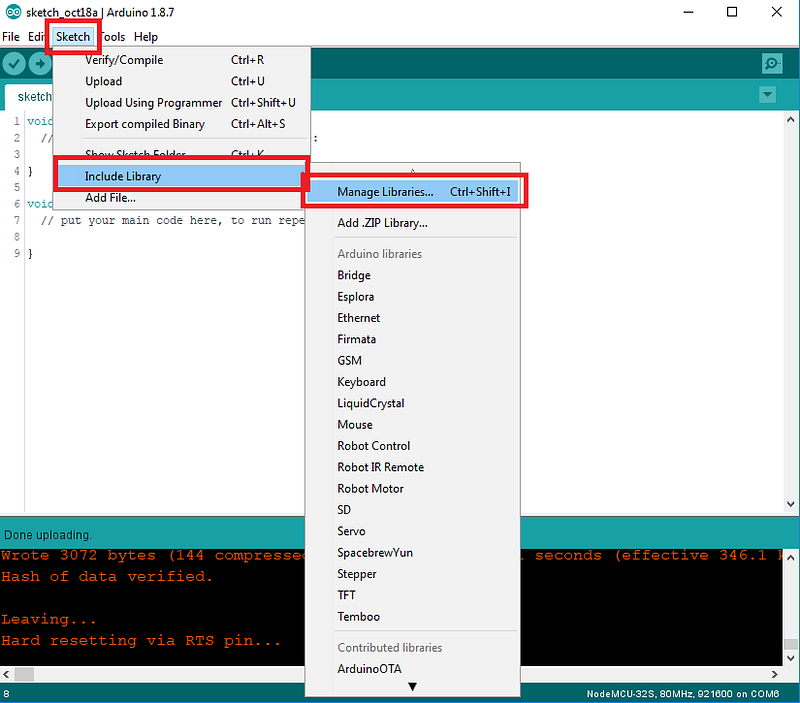This screenshot has width=800, height=703.
Task: Close the Arduino window
Action: click(x=777, y=12)
